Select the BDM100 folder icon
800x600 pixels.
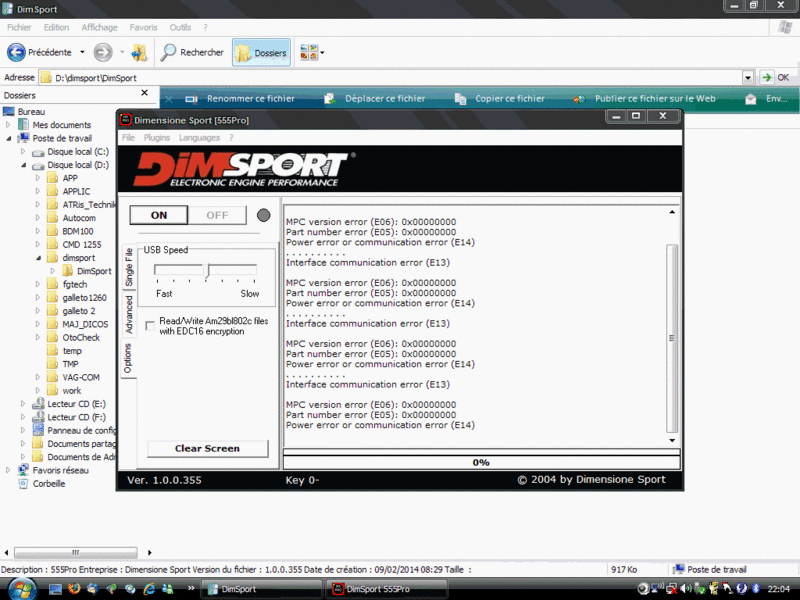(52, 231)
